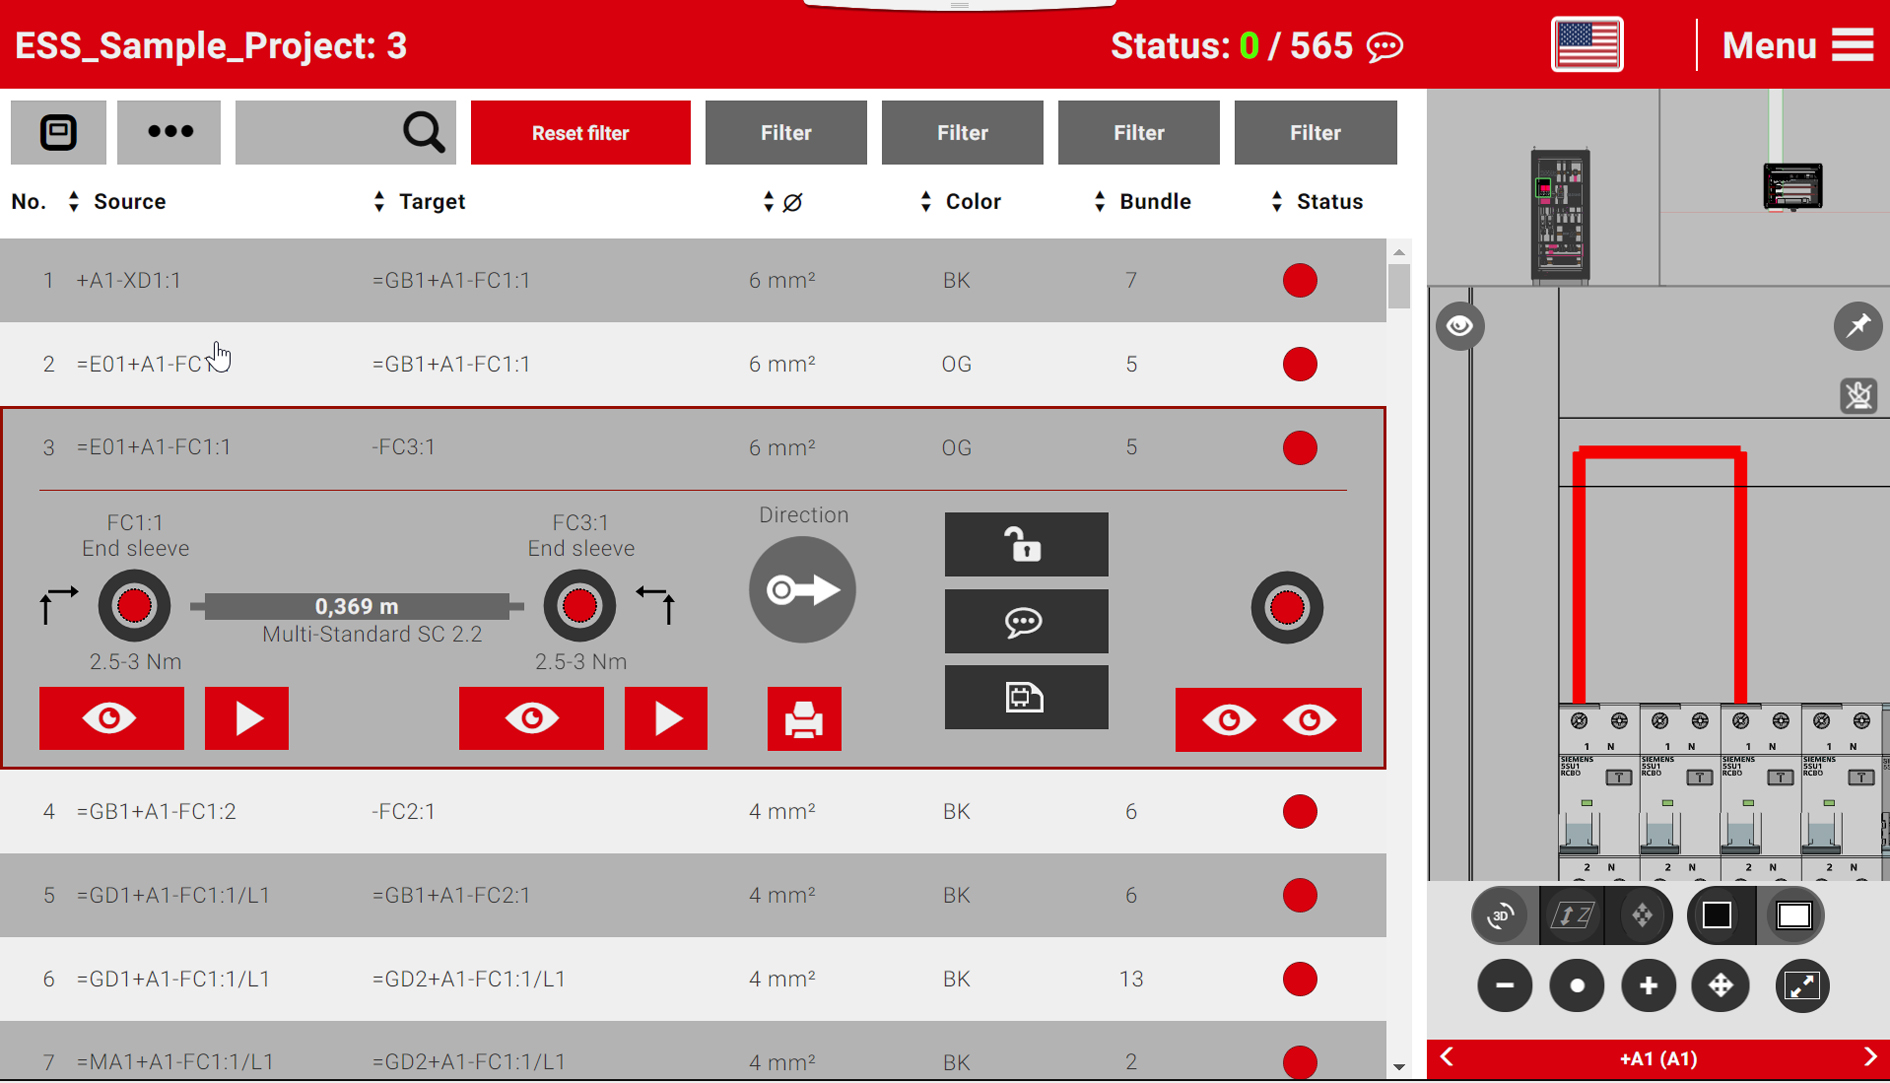Zoom in with the plus button
This screenshot has width=1890, height=1083.
[x=1648, y=986]
